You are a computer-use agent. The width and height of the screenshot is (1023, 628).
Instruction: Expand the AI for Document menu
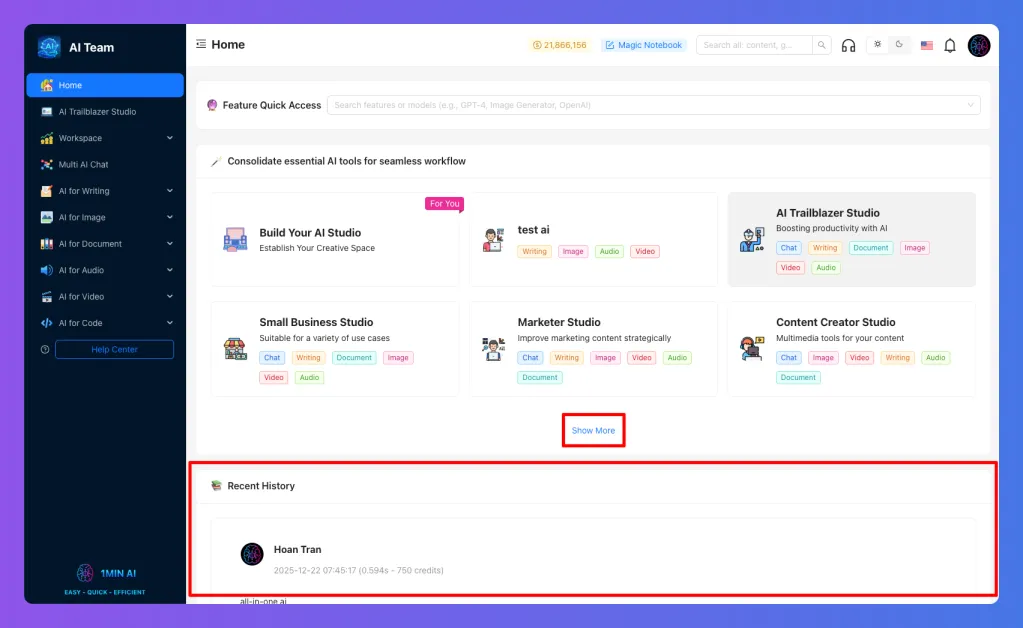point(105,244)
